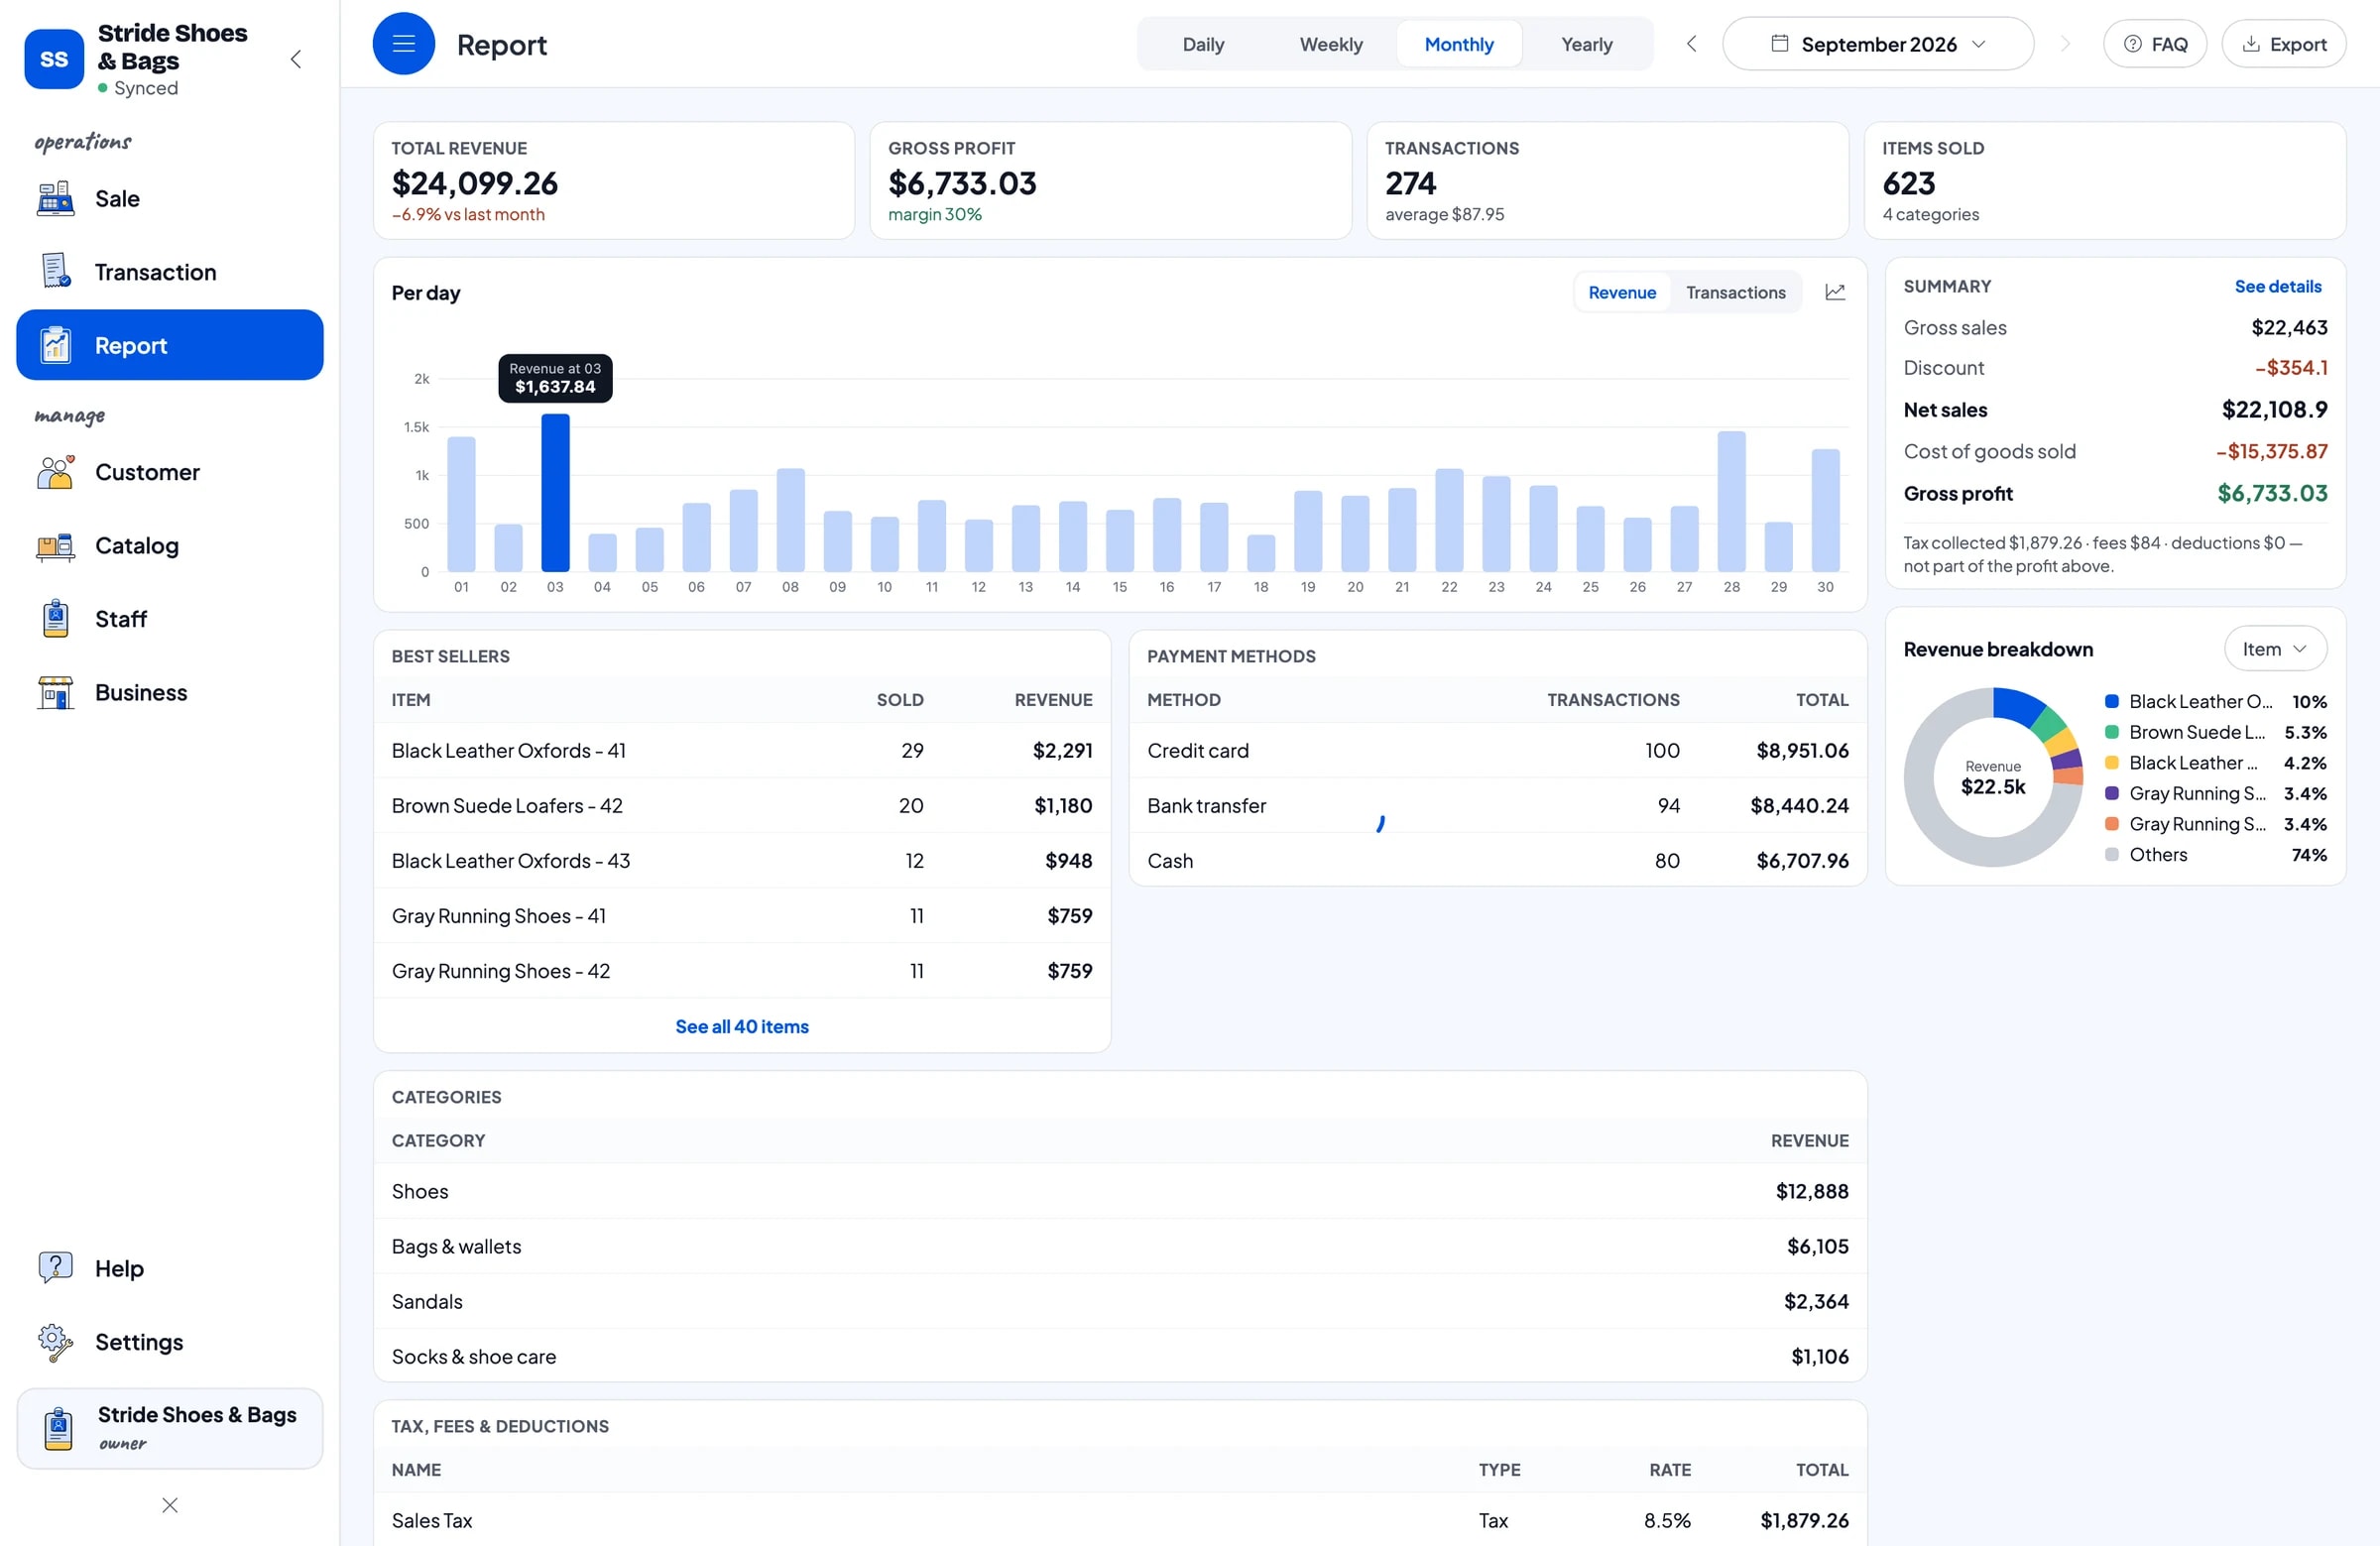
Task: Click the Business storefront icon
Action: pos(56,693)
